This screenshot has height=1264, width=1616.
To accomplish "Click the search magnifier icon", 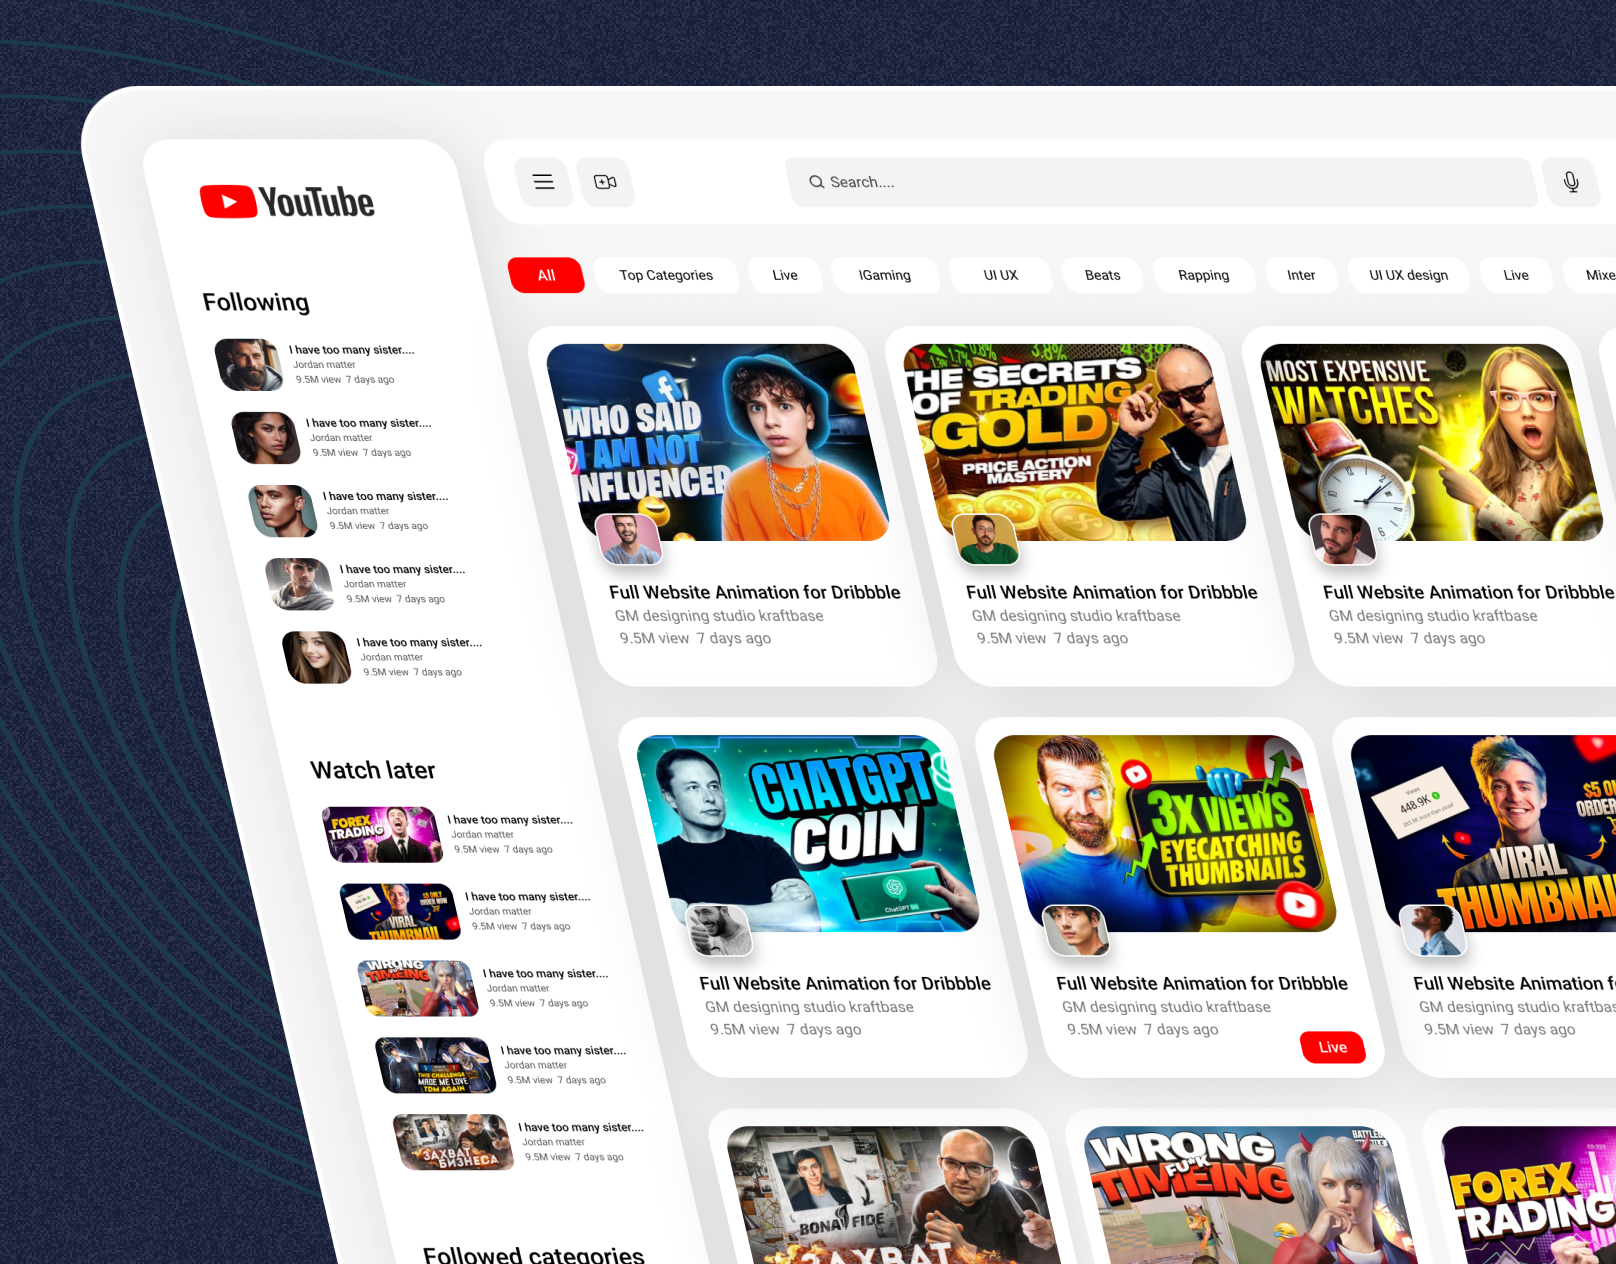I will [817, 182].
